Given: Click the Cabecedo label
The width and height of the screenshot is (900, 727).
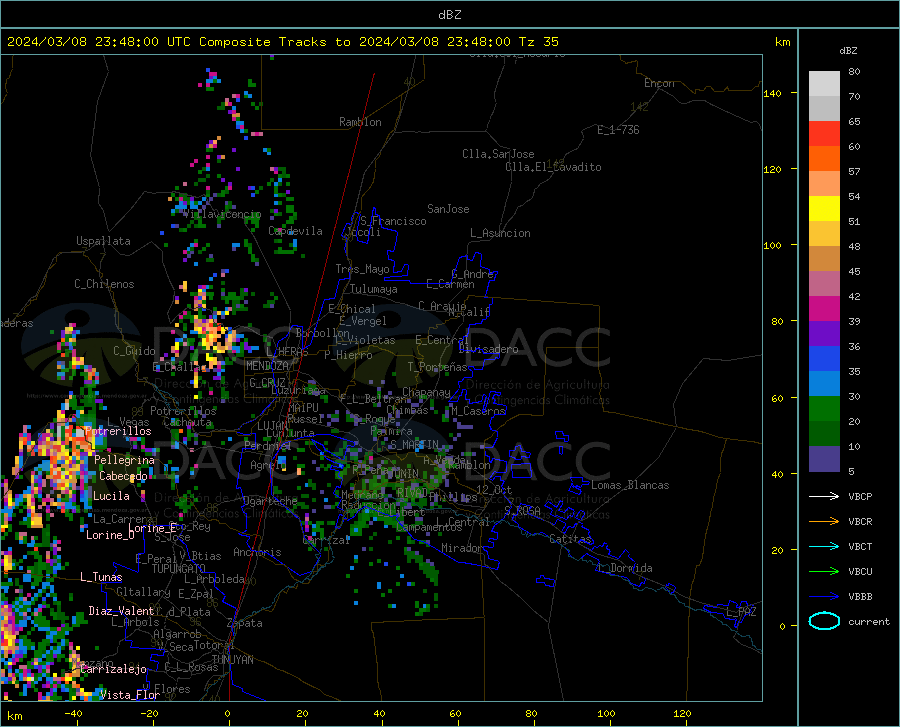Looking at the screenshot, I should pyautogui.click(x=123, y=476).
